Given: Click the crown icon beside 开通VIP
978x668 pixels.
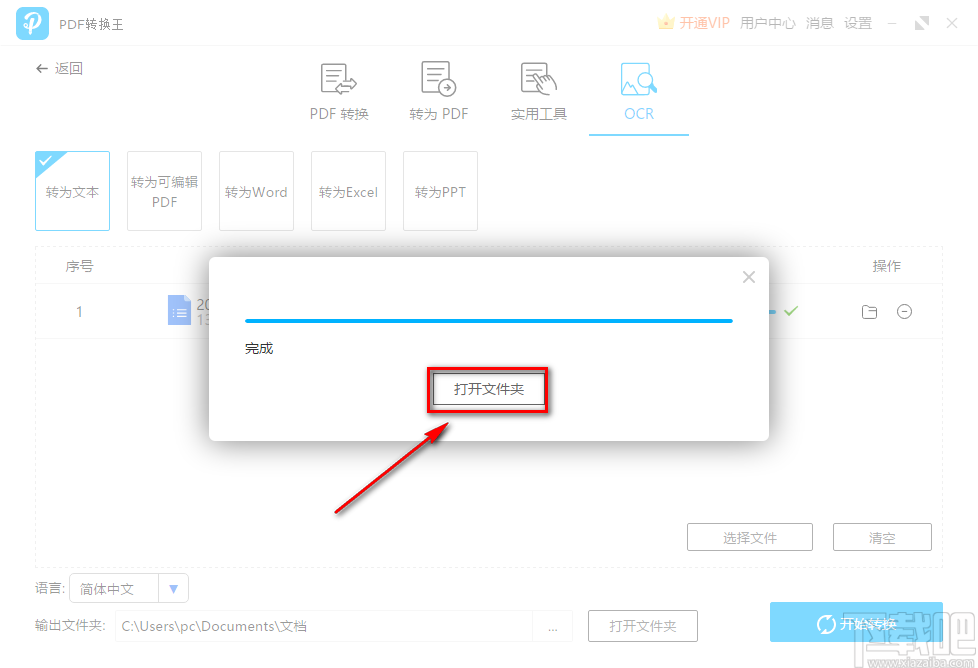Looking at the screenshot, I should click(665, 21).
